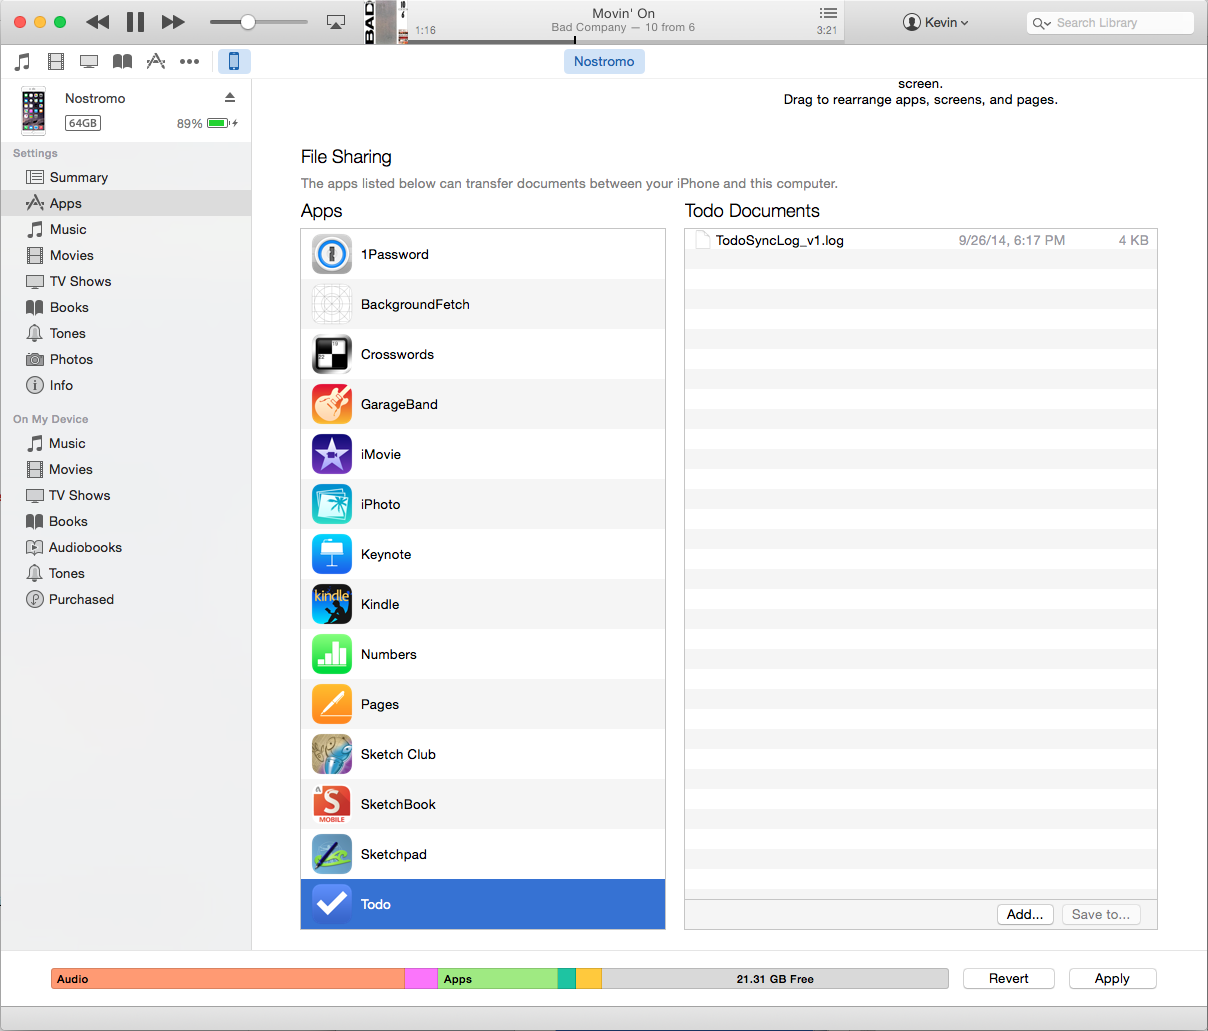Select the Pages app icon
Screen dimensions: 1208x1031
click(332, 704)
